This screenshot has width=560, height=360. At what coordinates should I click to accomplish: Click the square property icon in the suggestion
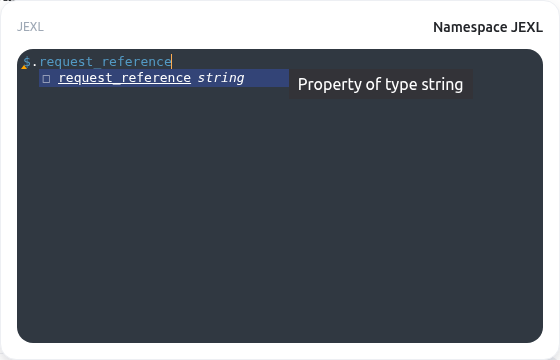tap(46, 79)
